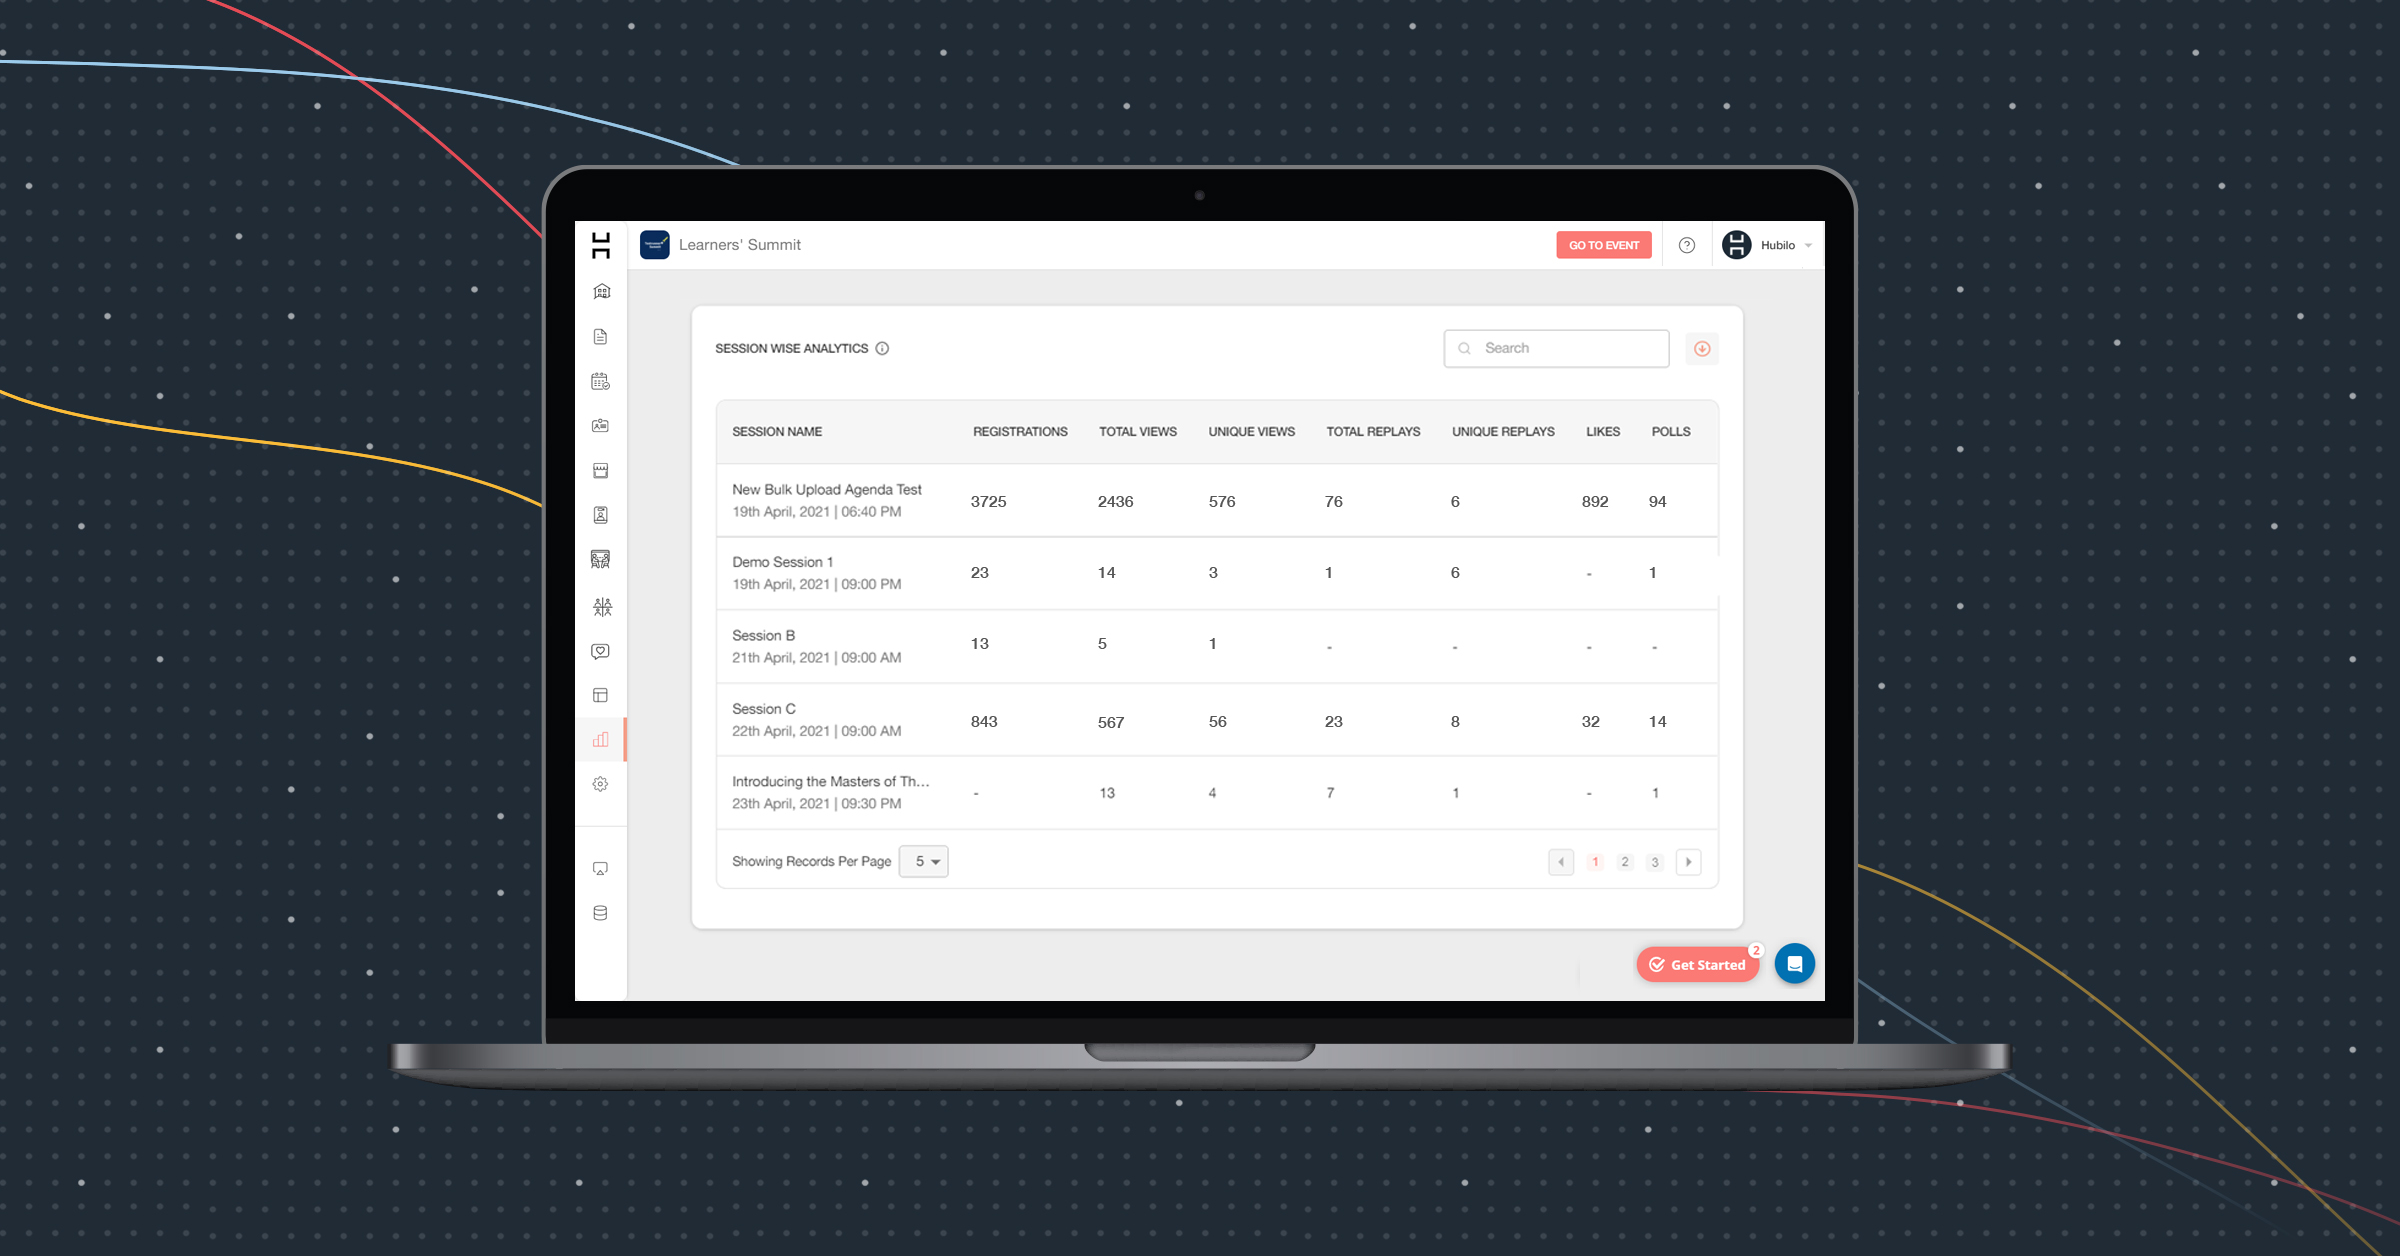Click the chat bubble icon bottom right
The width and height of the screenshot is (2400, 1256).
[x=1795, y=964]
